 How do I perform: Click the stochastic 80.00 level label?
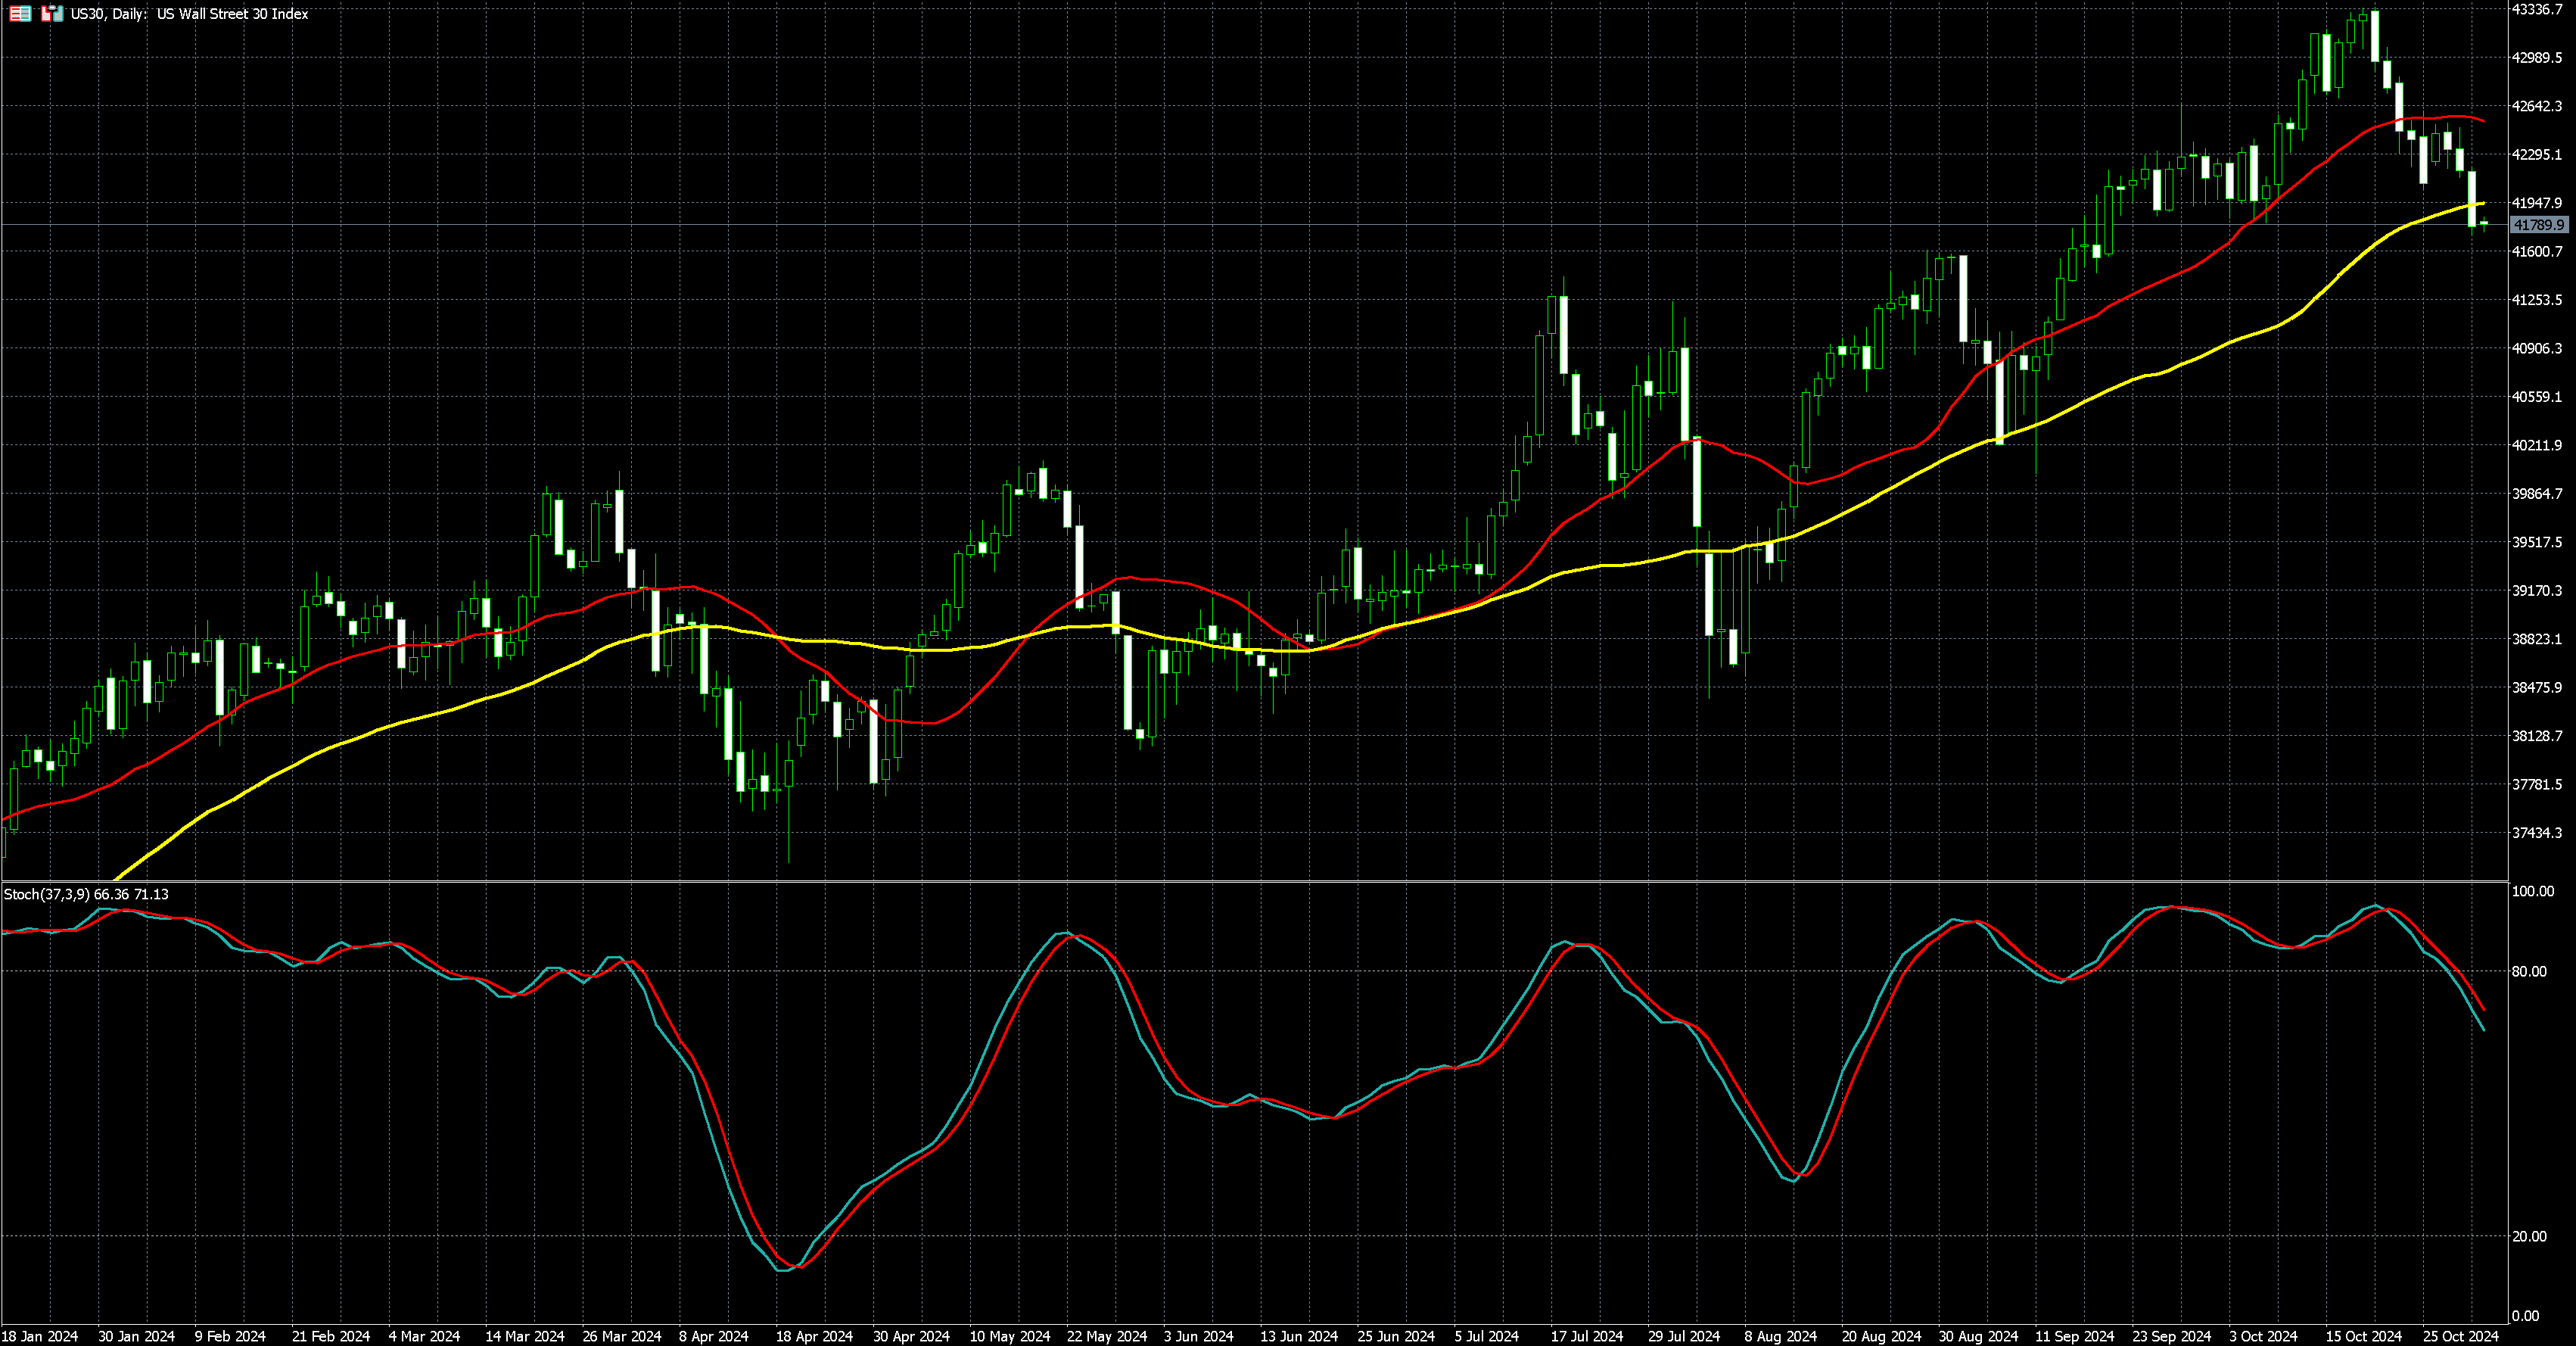pyautogui.click(x=2529, y=971)
